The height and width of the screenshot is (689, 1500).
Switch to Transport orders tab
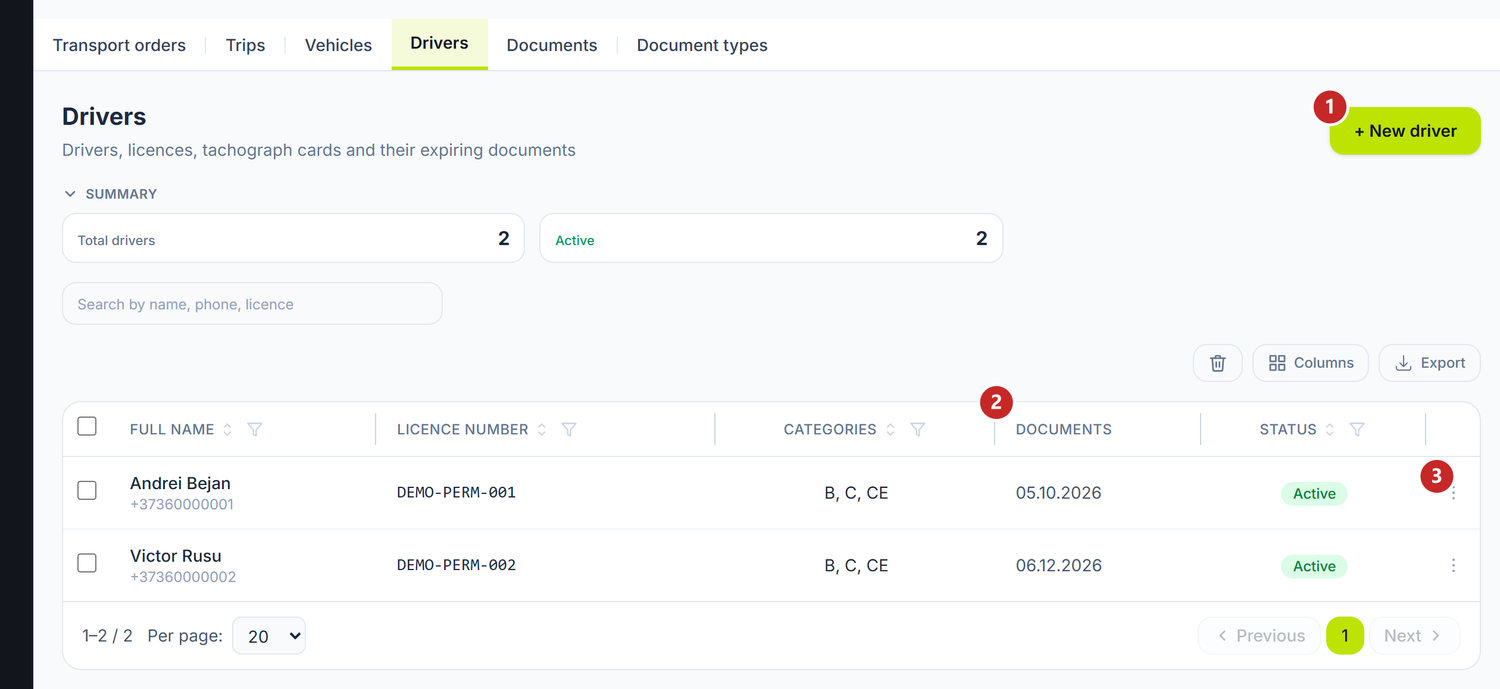119,45
